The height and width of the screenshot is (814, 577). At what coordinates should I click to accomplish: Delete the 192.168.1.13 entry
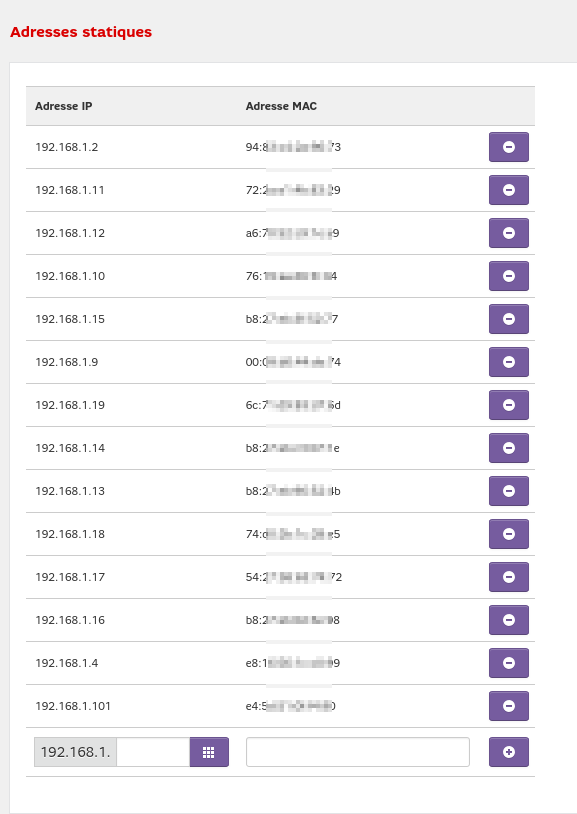508,491
